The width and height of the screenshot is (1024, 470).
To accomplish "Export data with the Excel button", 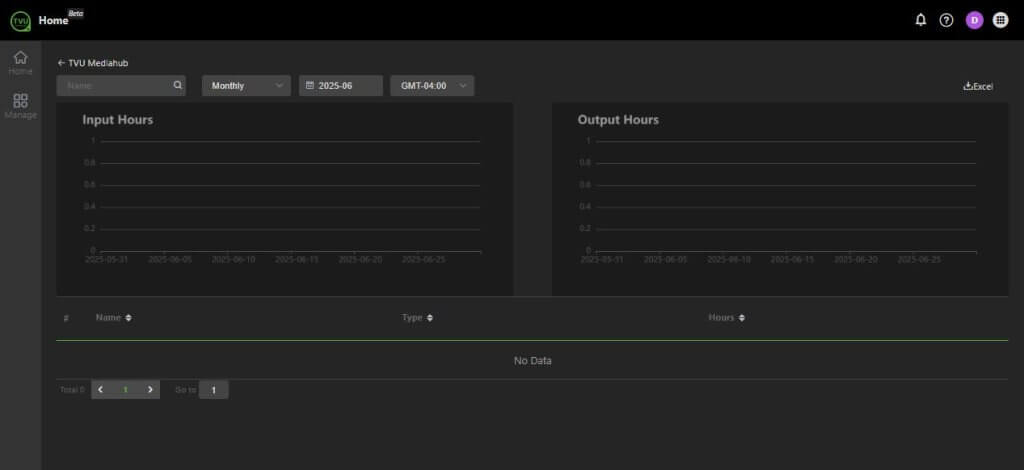I will click(978, 87).
